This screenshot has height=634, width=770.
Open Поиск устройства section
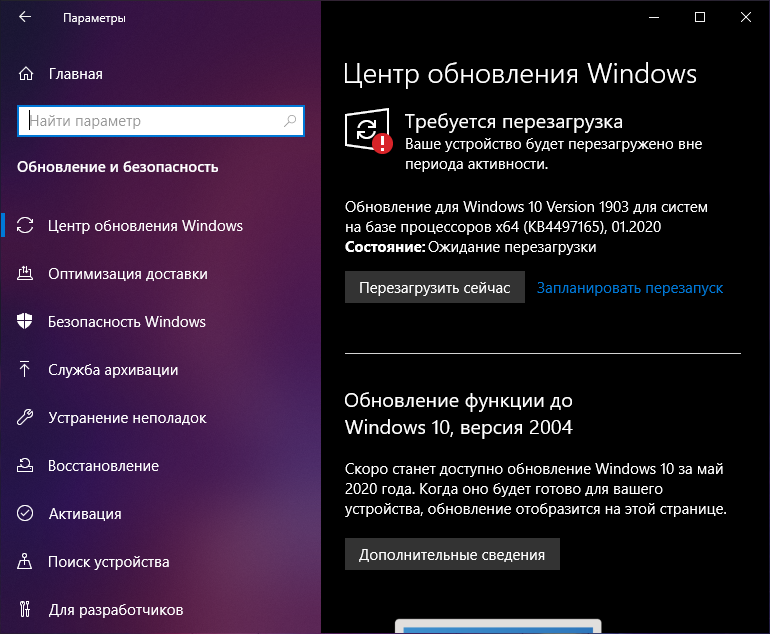point(109,562)
